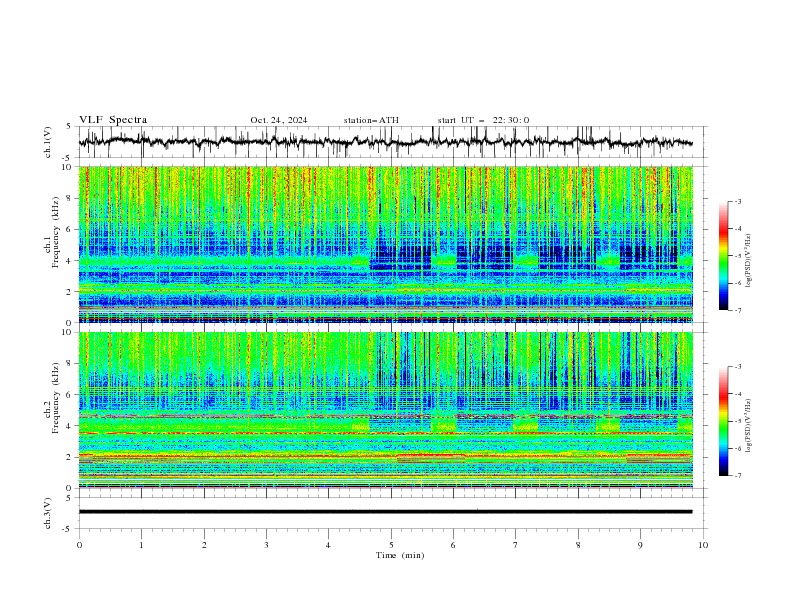This screenshot has height=612, width=792.
Task: Click the ch.2 spectrogram "8" kHz tick label
Action: tap(71, 364)
